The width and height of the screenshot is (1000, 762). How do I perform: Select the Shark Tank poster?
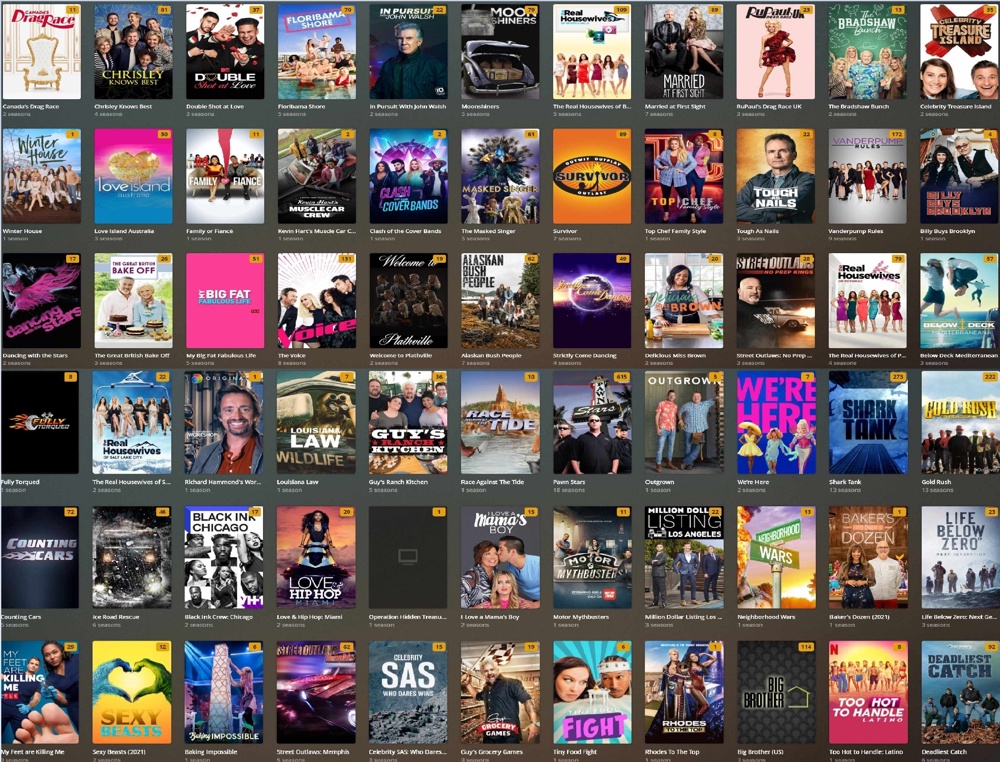(868, 422)
